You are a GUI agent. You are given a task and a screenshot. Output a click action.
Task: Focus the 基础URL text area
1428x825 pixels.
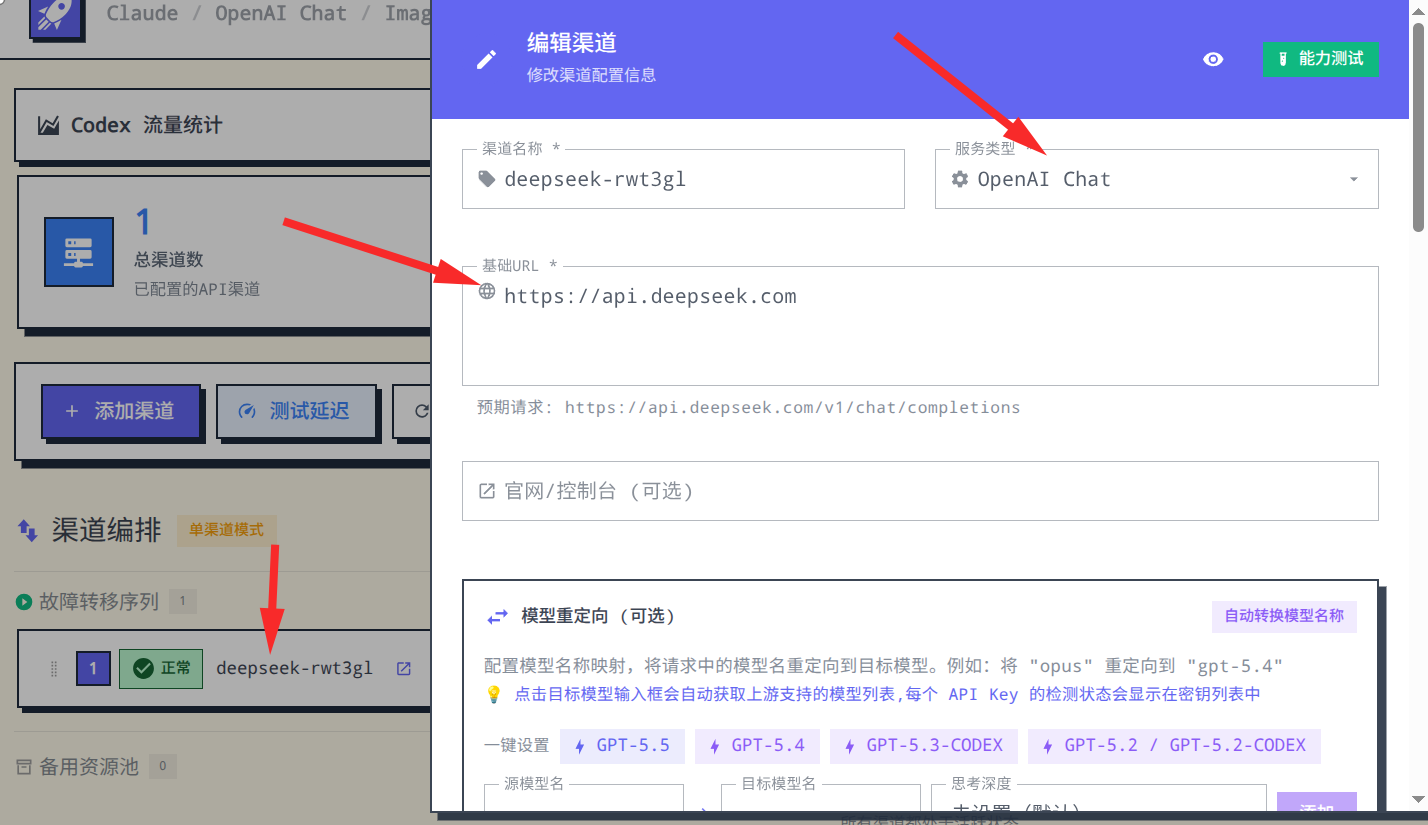(920, 326)
